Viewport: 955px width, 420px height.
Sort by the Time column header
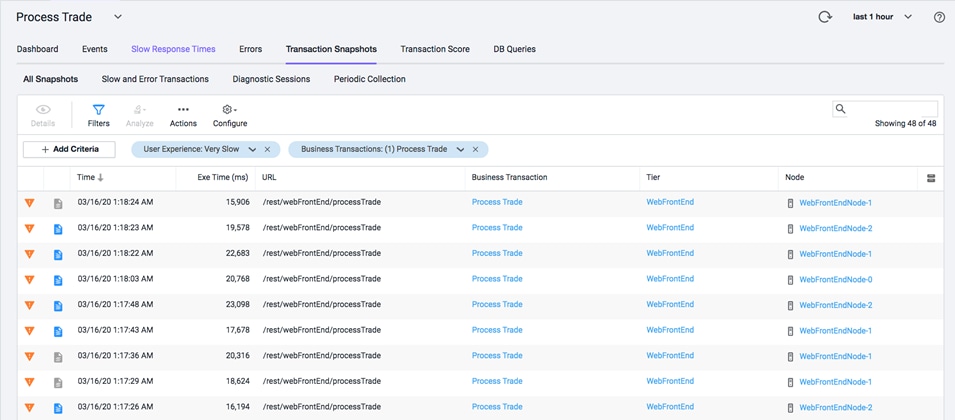click(90, 178)
